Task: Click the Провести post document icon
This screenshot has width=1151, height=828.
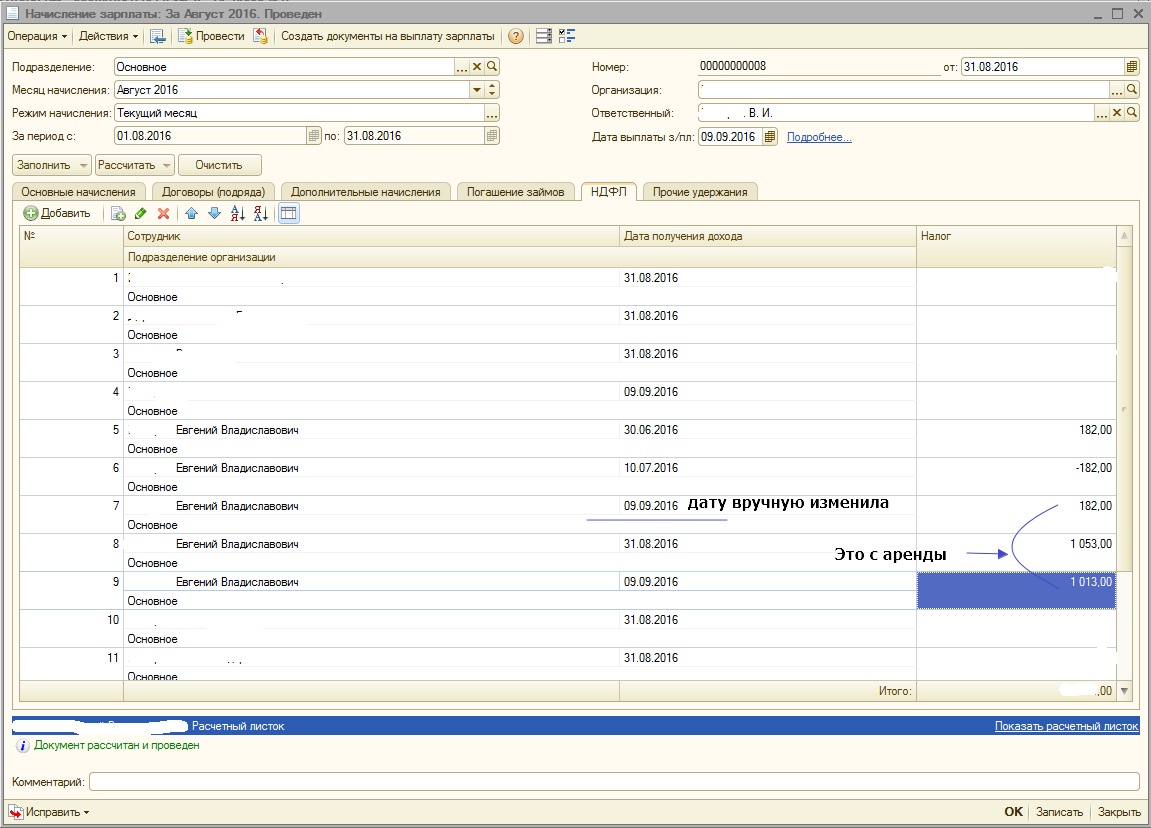Action: 186,36
